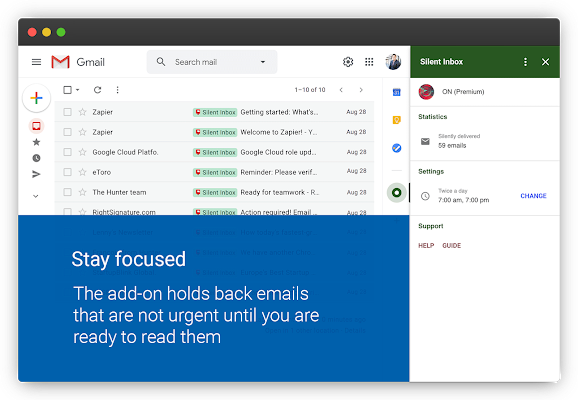The width and height of the screenshot is (578, 400).
Task: Open the Inbox sidebar icon
Action: click(36, 126)
